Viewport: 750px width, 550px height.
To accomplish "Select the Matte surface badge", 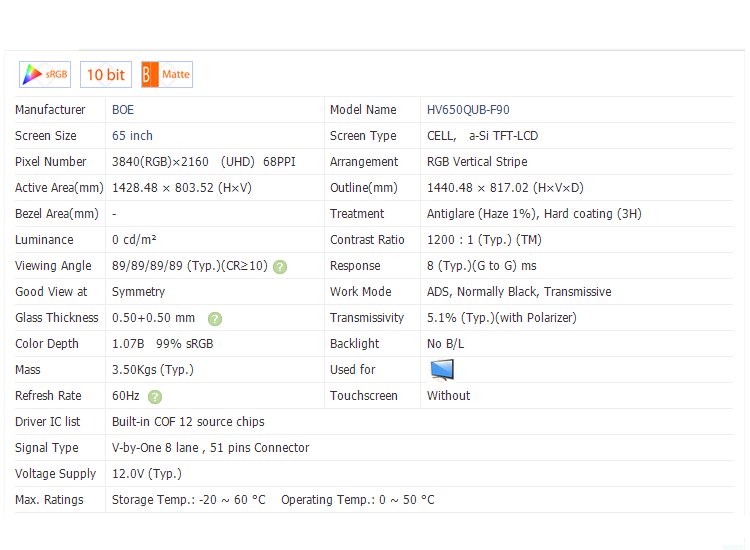I will click(x=166, y=74).
